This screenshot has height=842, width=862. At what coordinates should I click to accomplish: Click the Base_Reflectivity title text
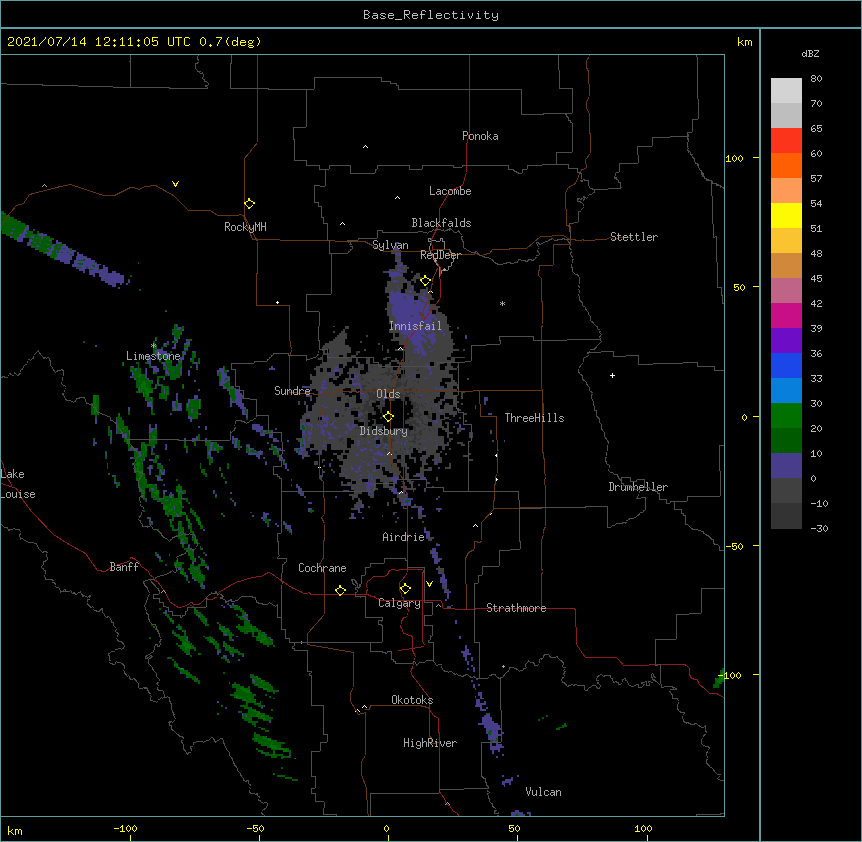[x=431, y=15]
